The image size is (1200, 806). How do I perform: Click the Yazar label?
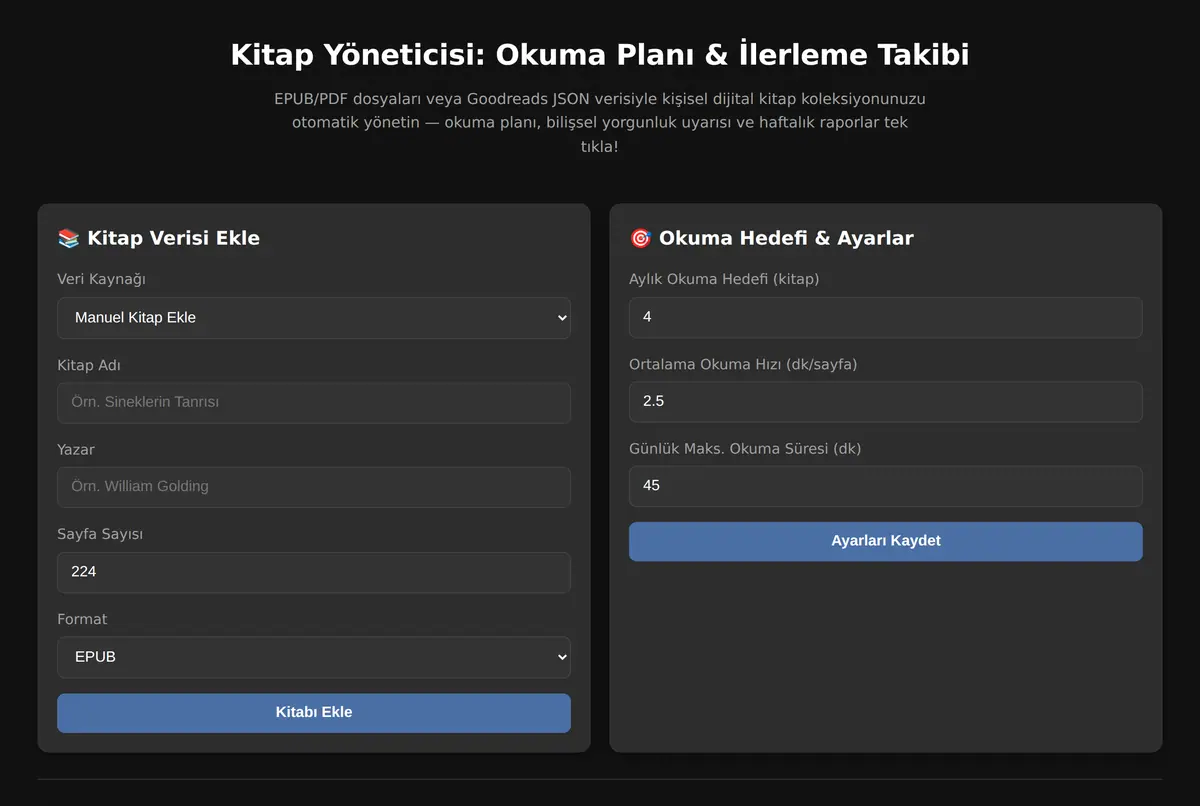click(x=76, y=450)
